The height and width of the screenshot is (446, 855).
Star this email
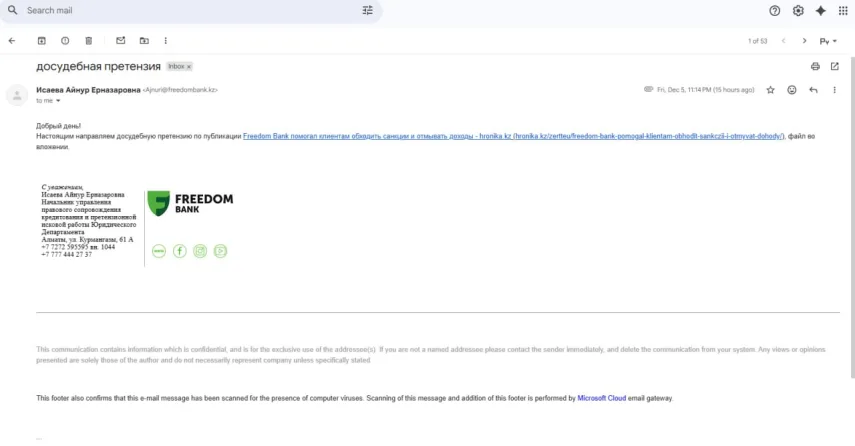click(x=770, y=90)
